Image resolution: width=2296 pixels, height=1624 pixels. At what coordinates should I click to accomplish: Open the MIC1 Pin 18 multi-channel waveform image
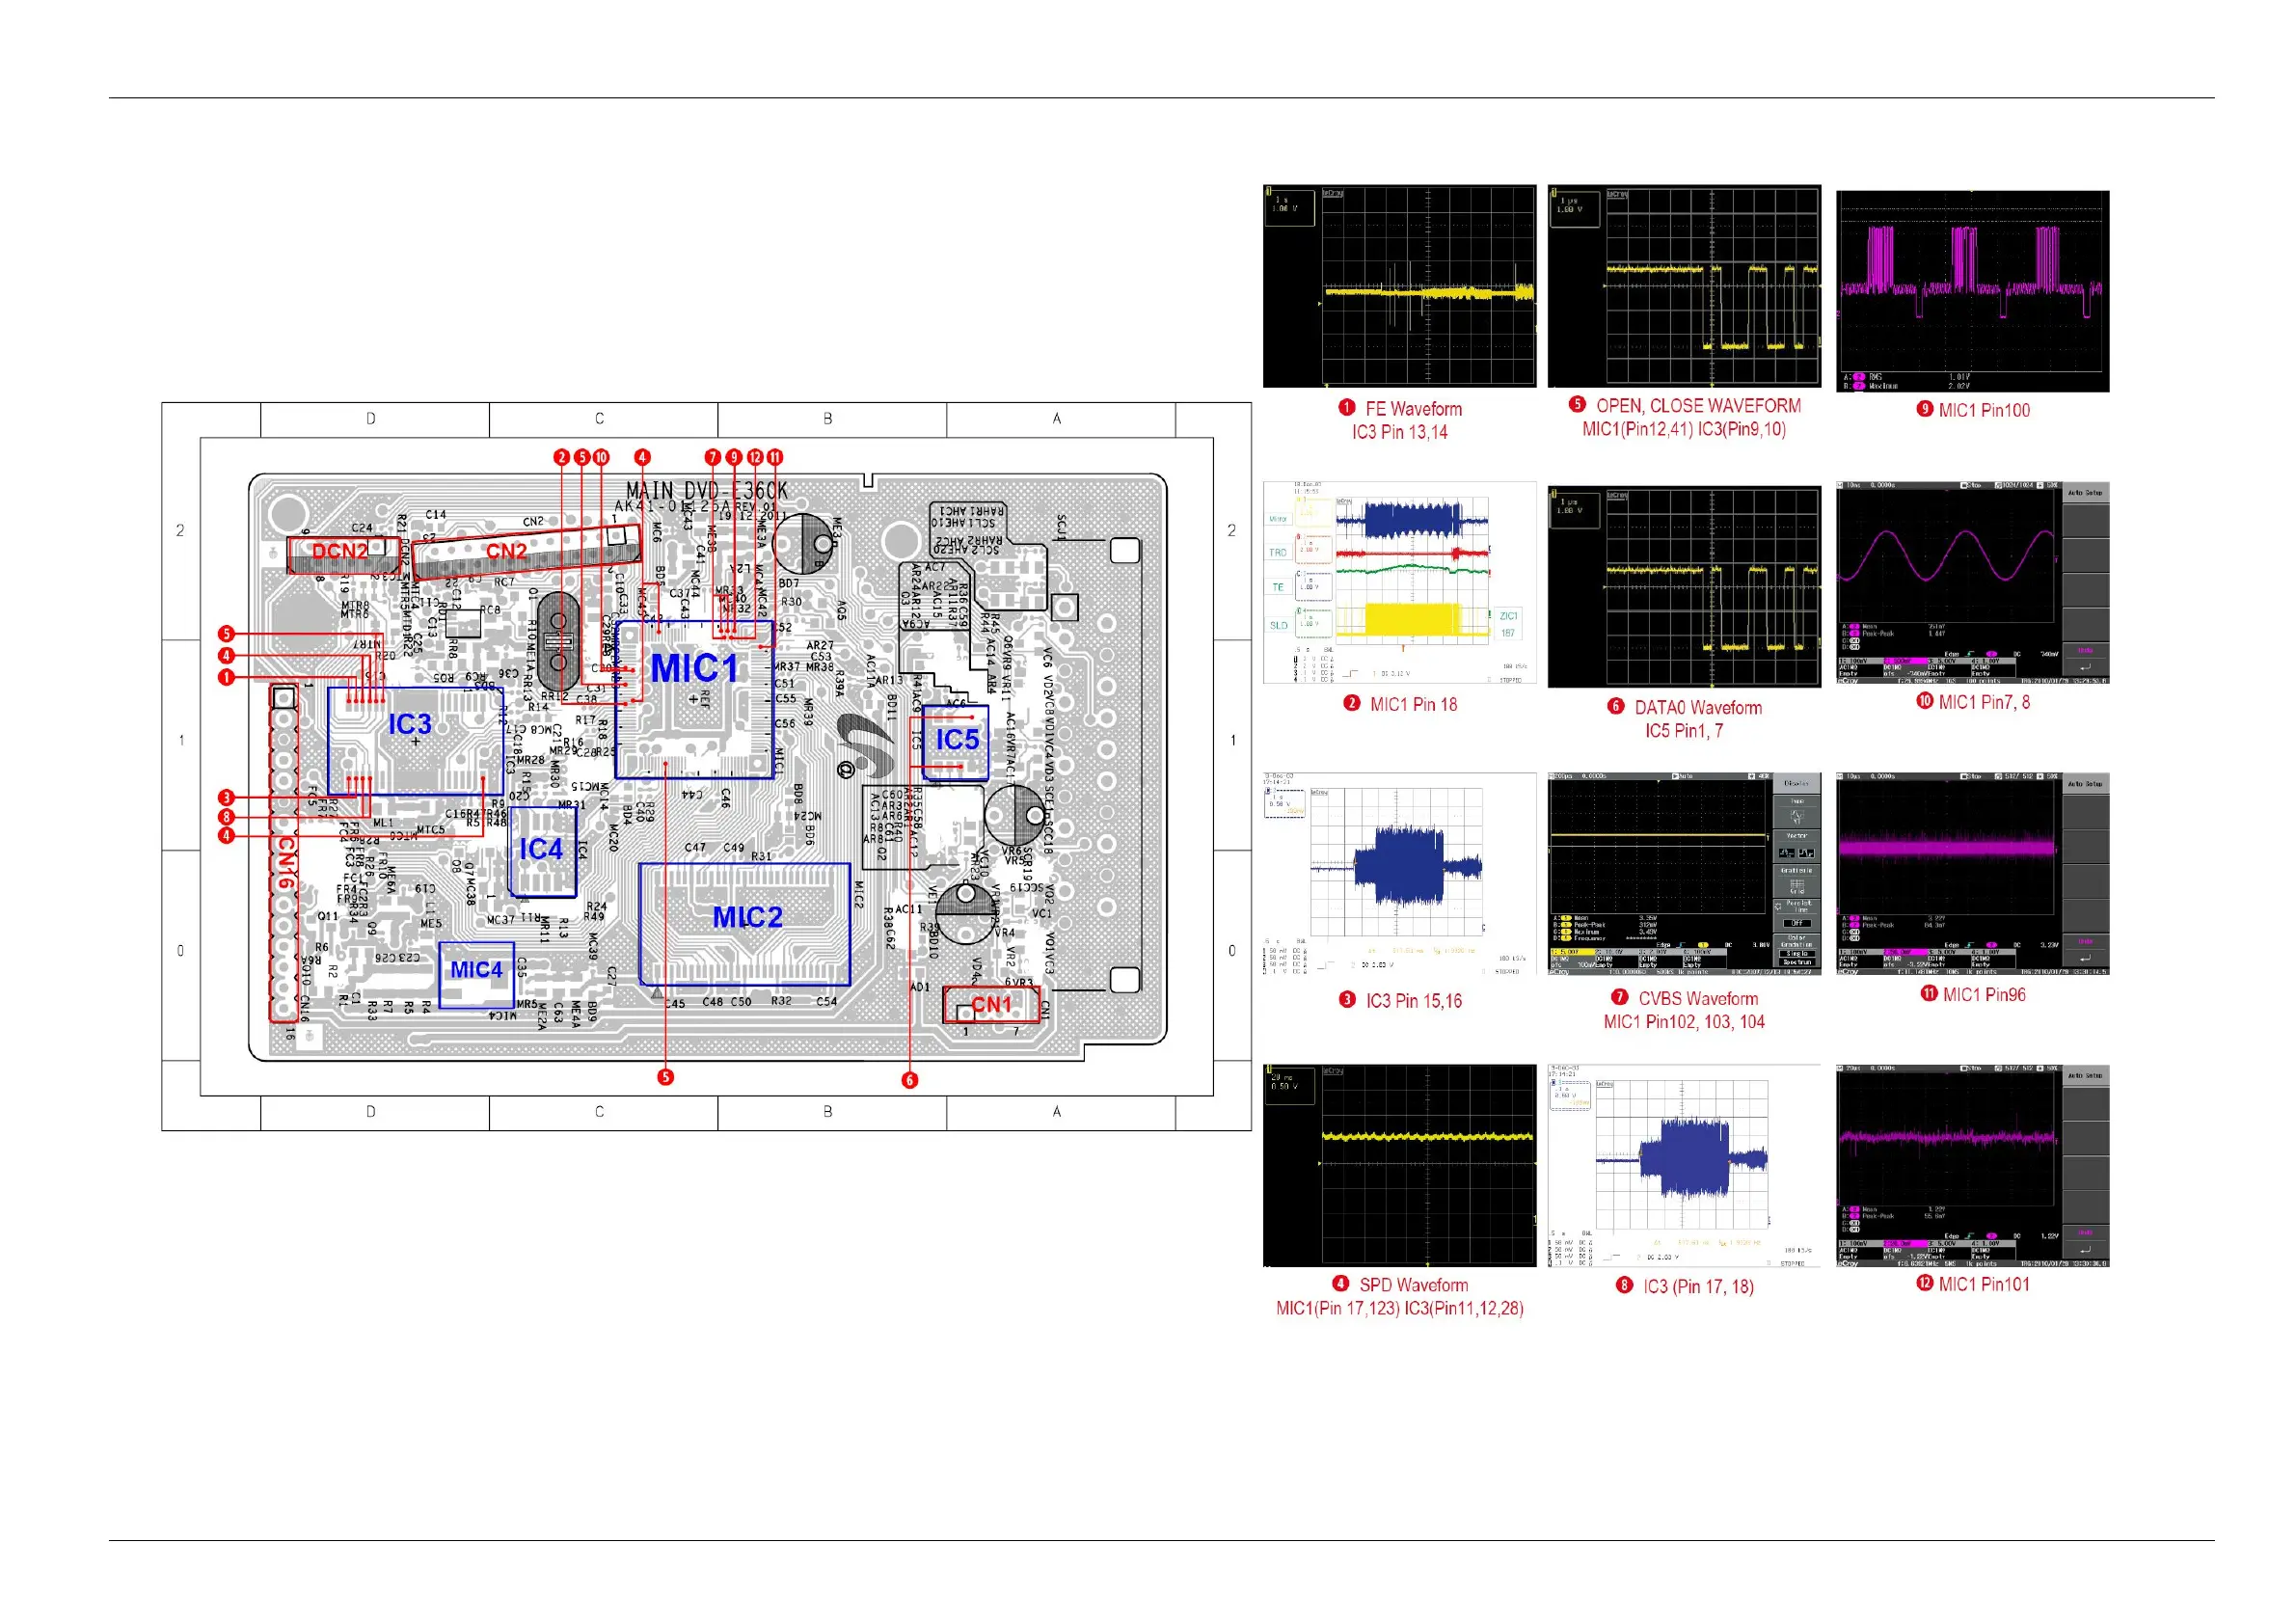coord(1399,583)
